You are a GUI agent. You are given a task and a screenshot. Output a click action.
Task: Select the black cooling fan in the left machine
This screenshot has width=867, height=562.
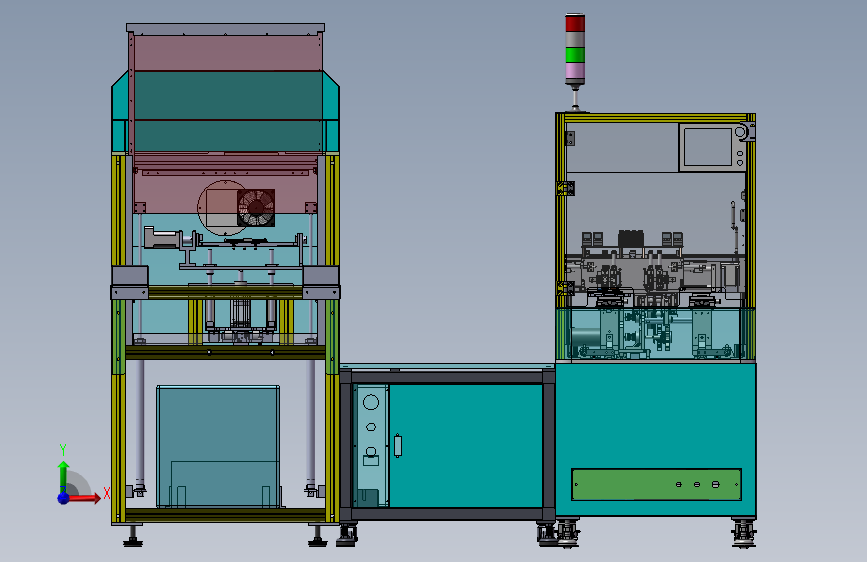[x=256, y=208]
